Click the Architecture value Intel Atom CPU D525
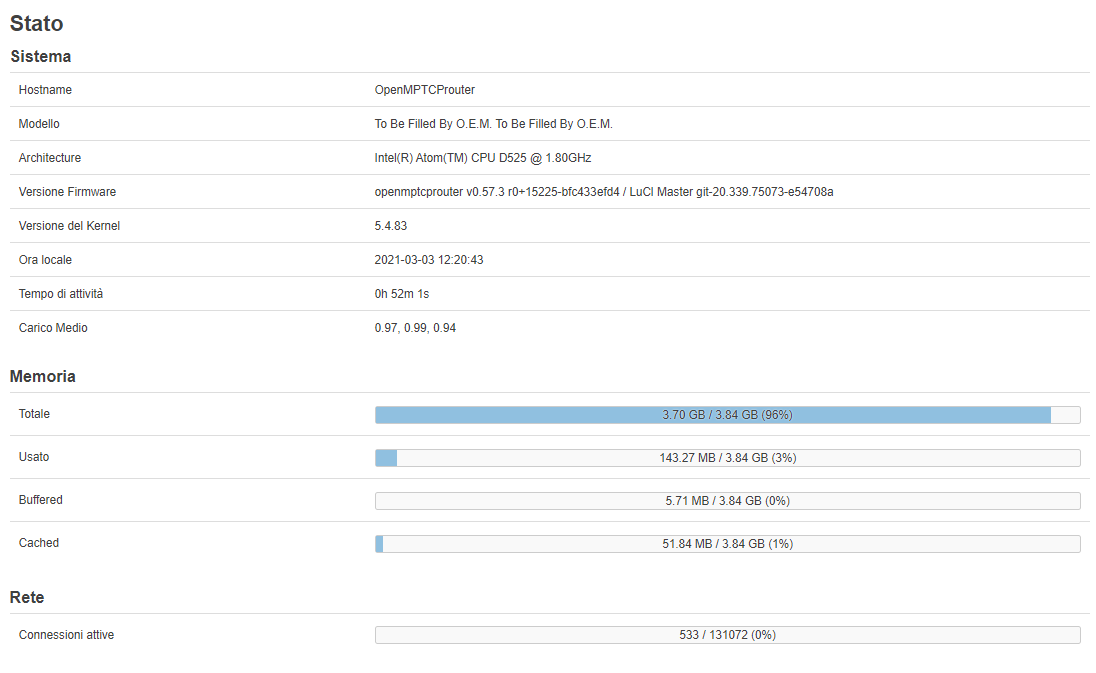 click(483, 157)
